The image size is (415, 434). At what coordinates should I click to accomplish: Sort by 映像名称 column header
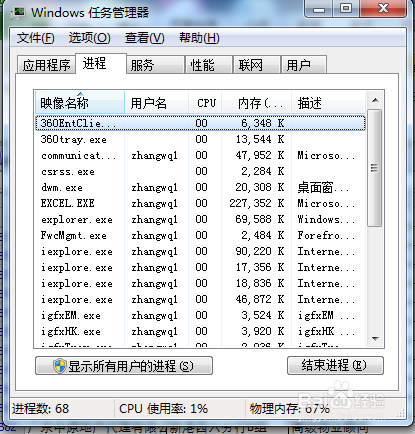(x=80, y=103)
